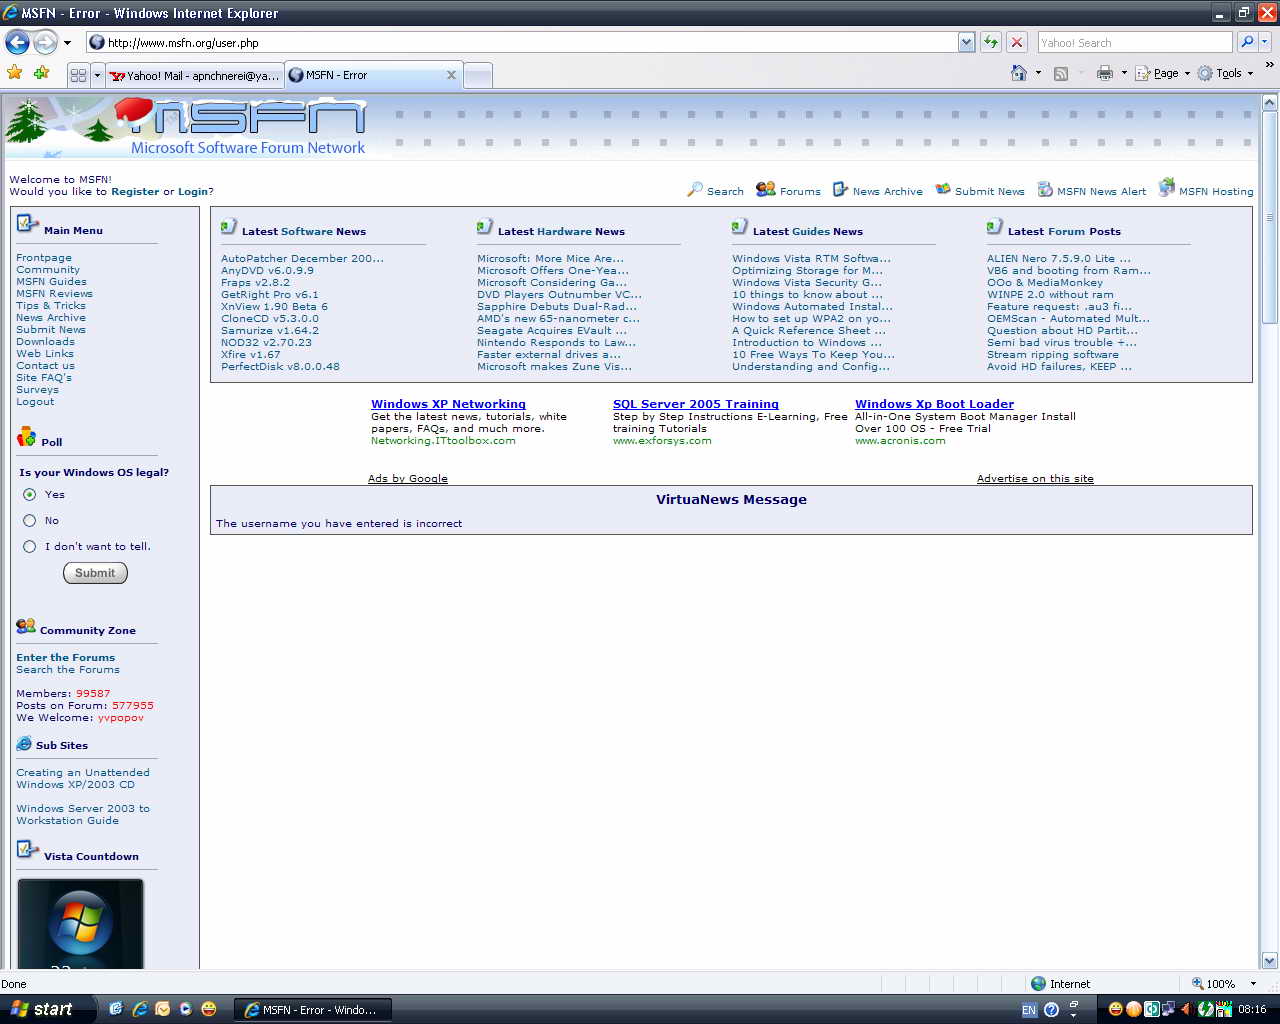Open the search provider dropdown arrow
This screenshot has height=1024, width=1280.
1265,42
